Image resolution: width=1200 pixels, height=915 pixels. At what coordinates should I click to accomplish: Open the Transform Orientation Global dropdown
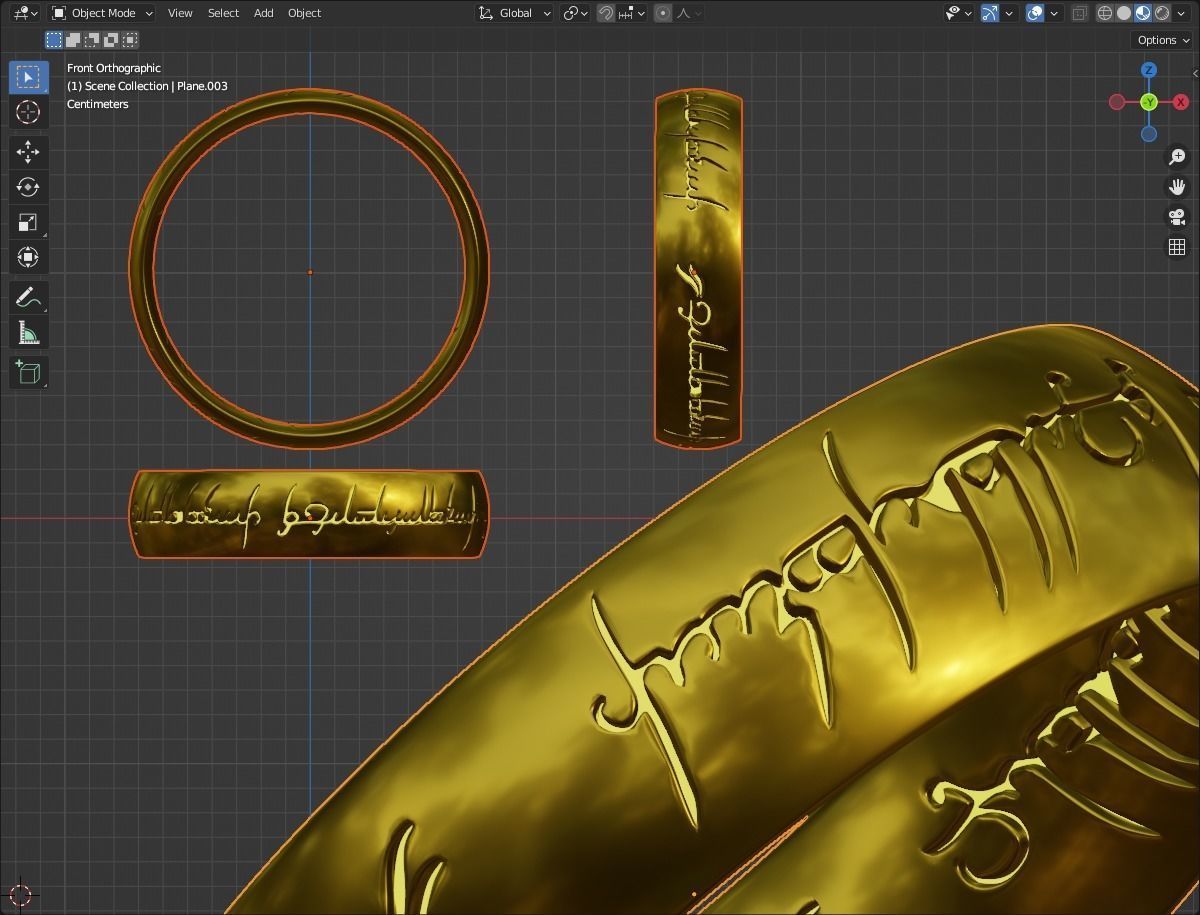[x=513, y=13]
